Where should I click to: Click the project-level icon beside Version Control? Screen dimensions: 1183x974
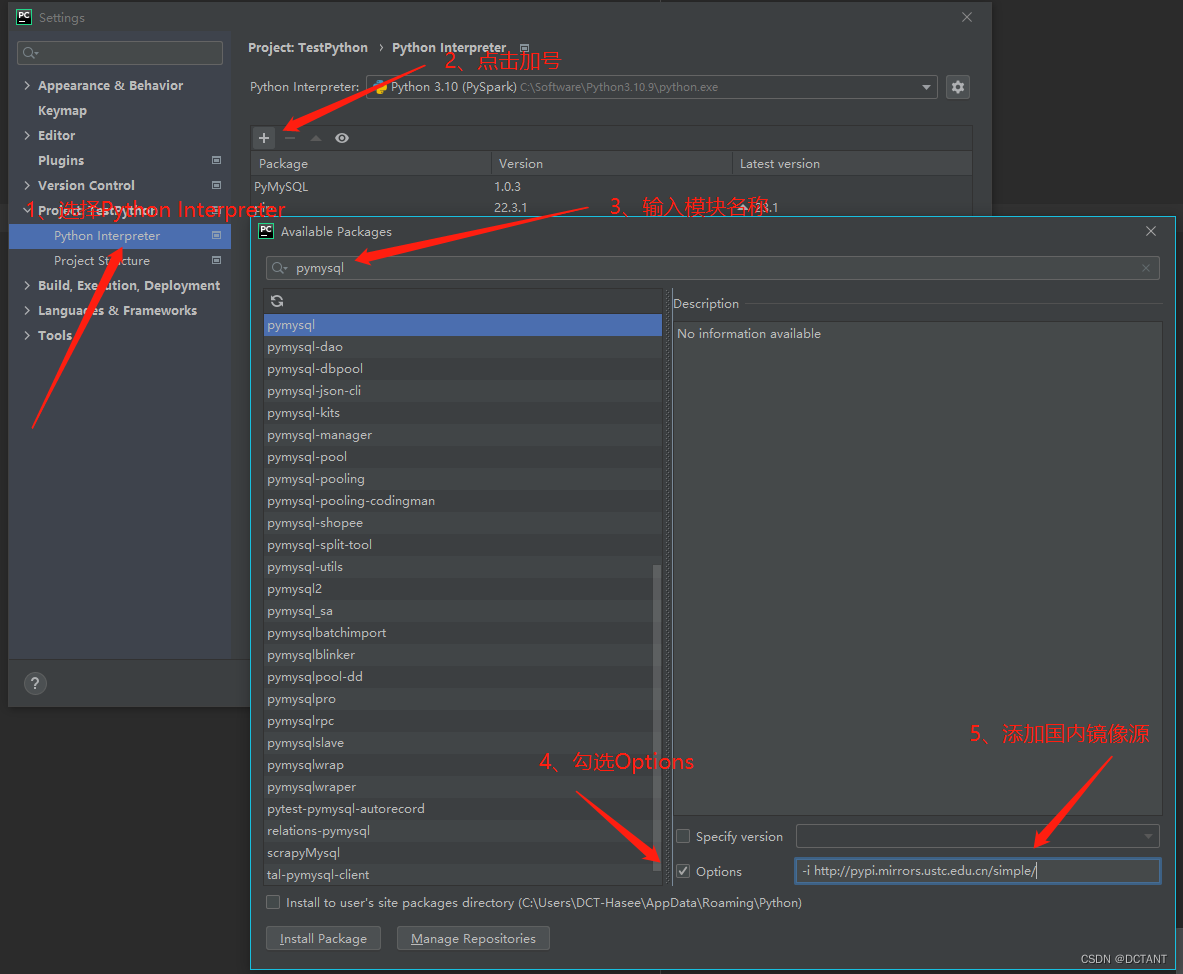pos(217,185)
